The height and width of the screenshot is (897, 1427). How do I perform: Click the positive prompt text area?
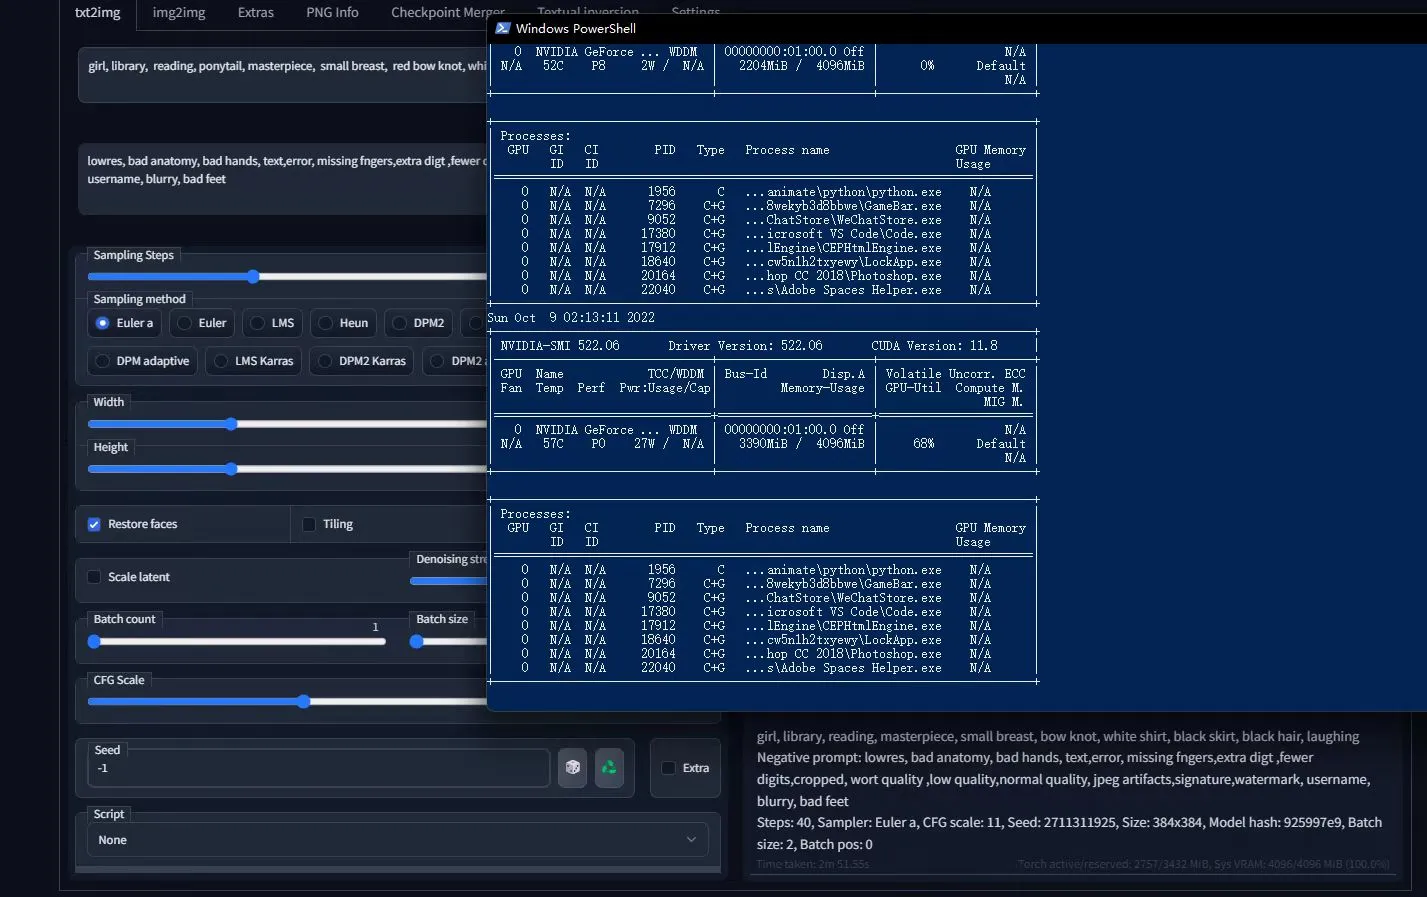click(282, 75)
